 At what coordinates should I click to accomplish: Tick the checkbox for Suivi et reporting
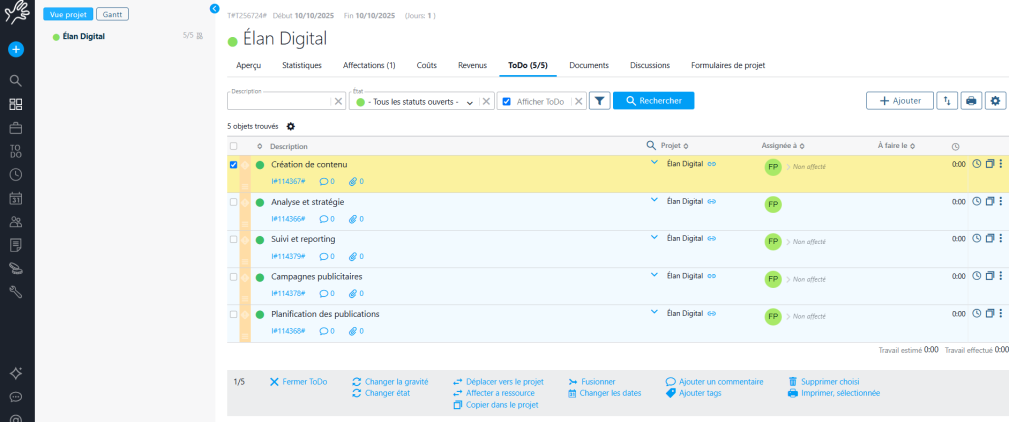(x=234, y=240)
